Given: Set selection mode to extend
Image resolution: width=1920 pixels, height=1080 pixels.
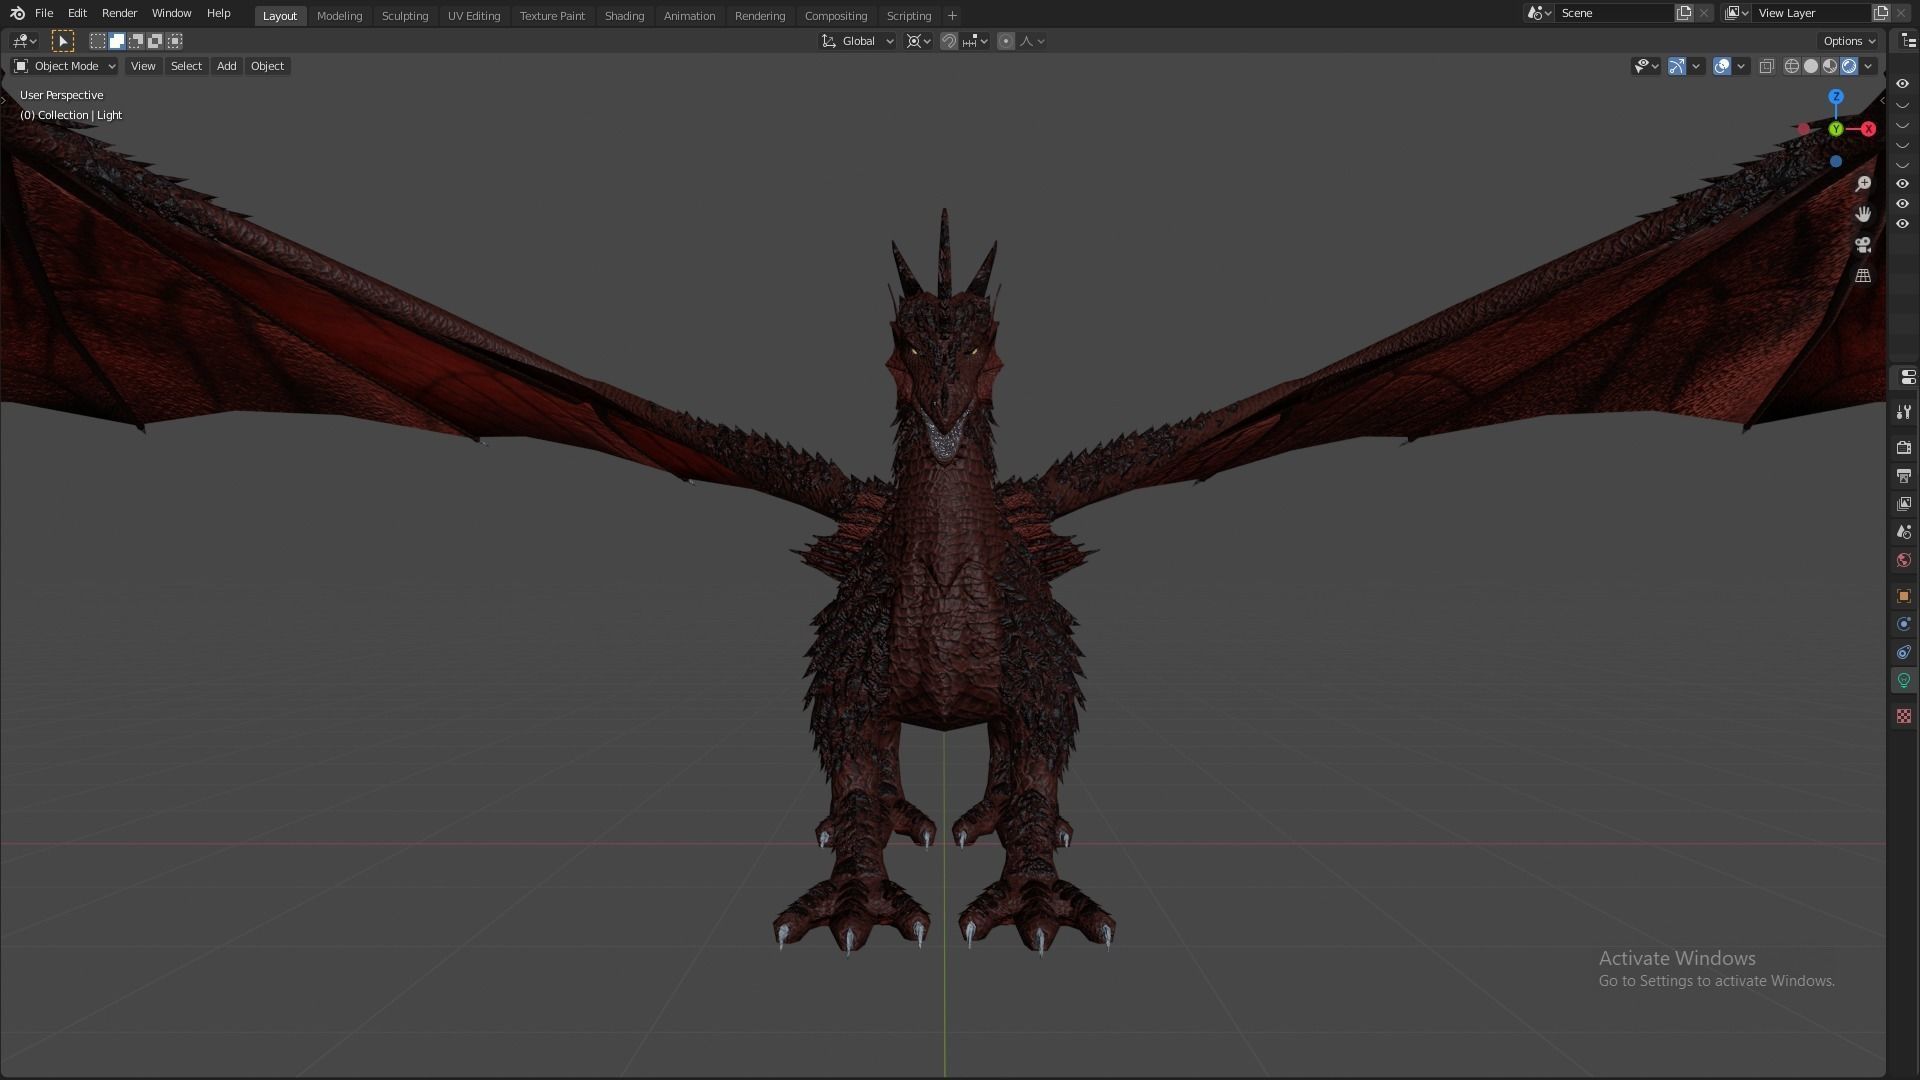Looking at the screenshot, I should tap(117, 41).
